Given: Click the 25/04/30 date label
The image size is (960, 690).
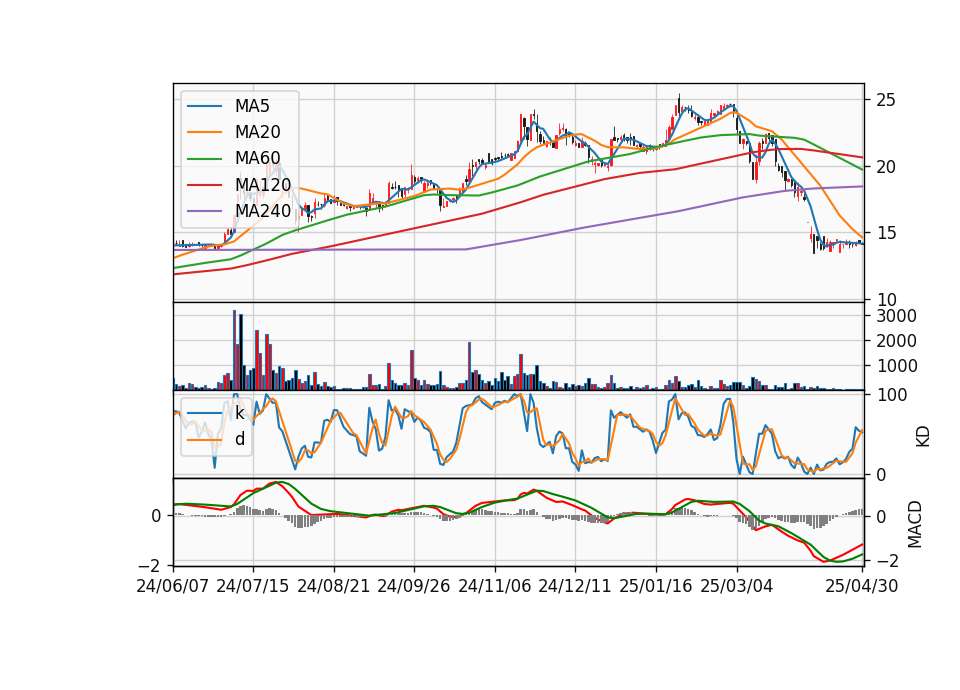Looking at the screenshot, I should (862, 587).
